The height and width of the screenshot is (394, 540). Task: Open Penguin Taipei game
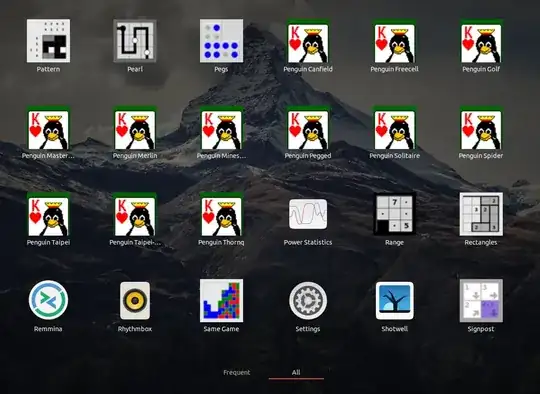pyautogui.click(x=48, y=214)
